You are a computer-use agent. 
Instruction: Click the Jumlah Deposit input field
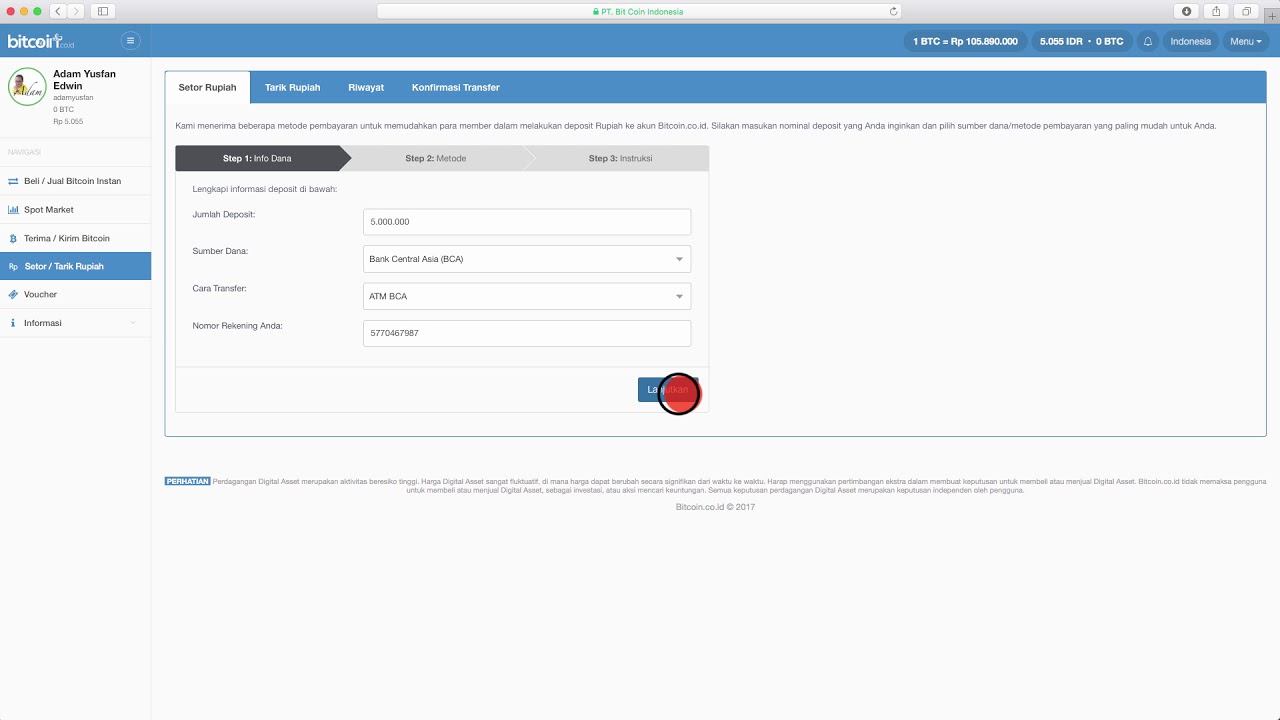click(527, 222)
